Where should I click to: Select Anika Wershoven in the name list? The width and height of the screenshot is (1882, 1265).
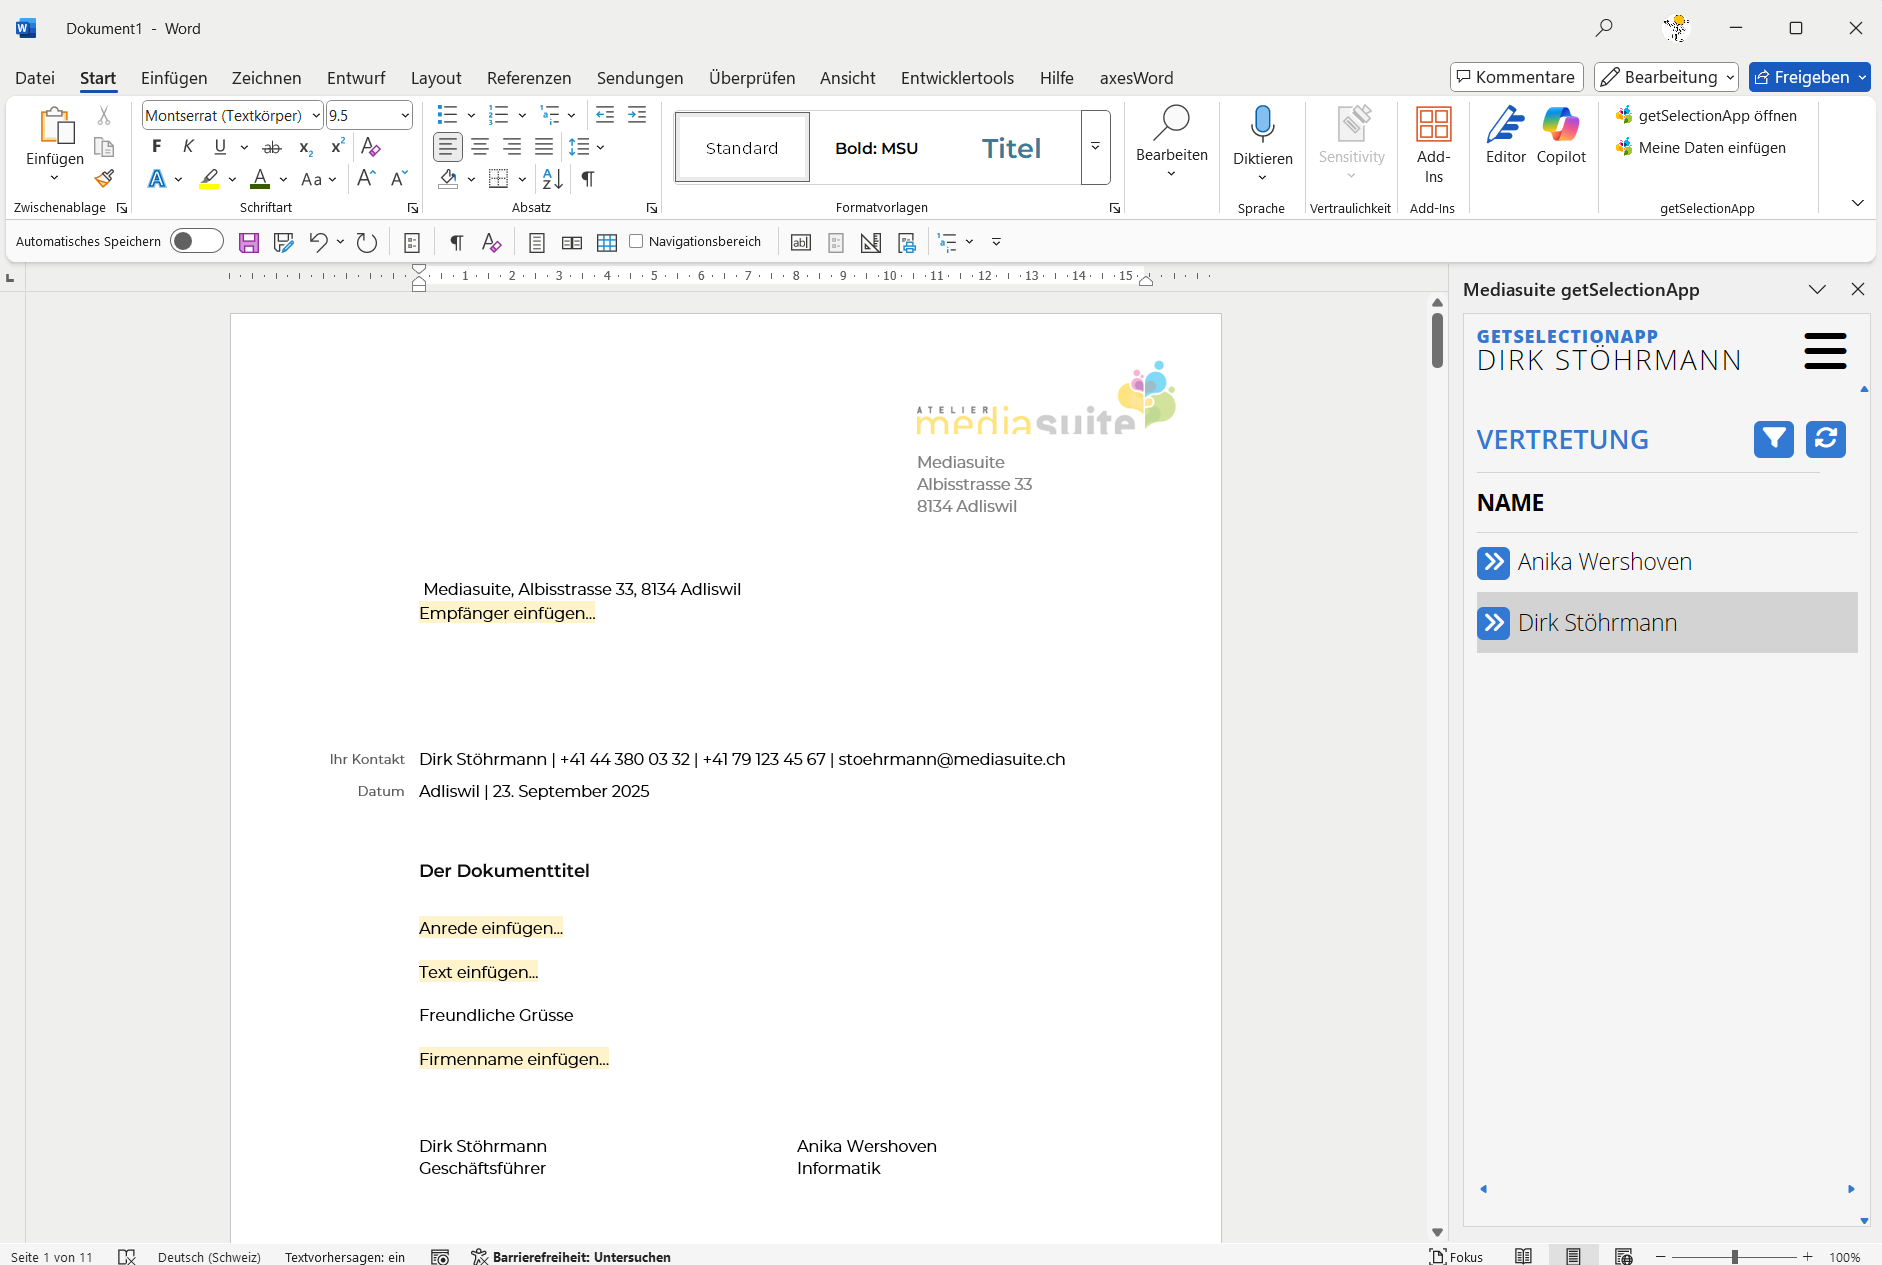[x=1604, y=562]
